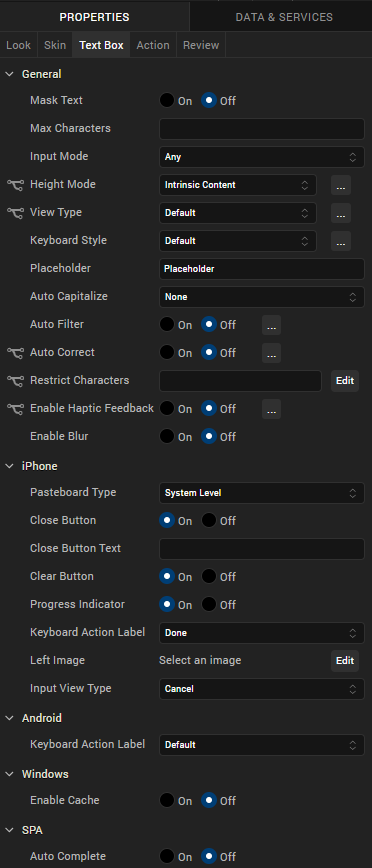Switch to the Skin tab
372x868 pixels.
55,45
